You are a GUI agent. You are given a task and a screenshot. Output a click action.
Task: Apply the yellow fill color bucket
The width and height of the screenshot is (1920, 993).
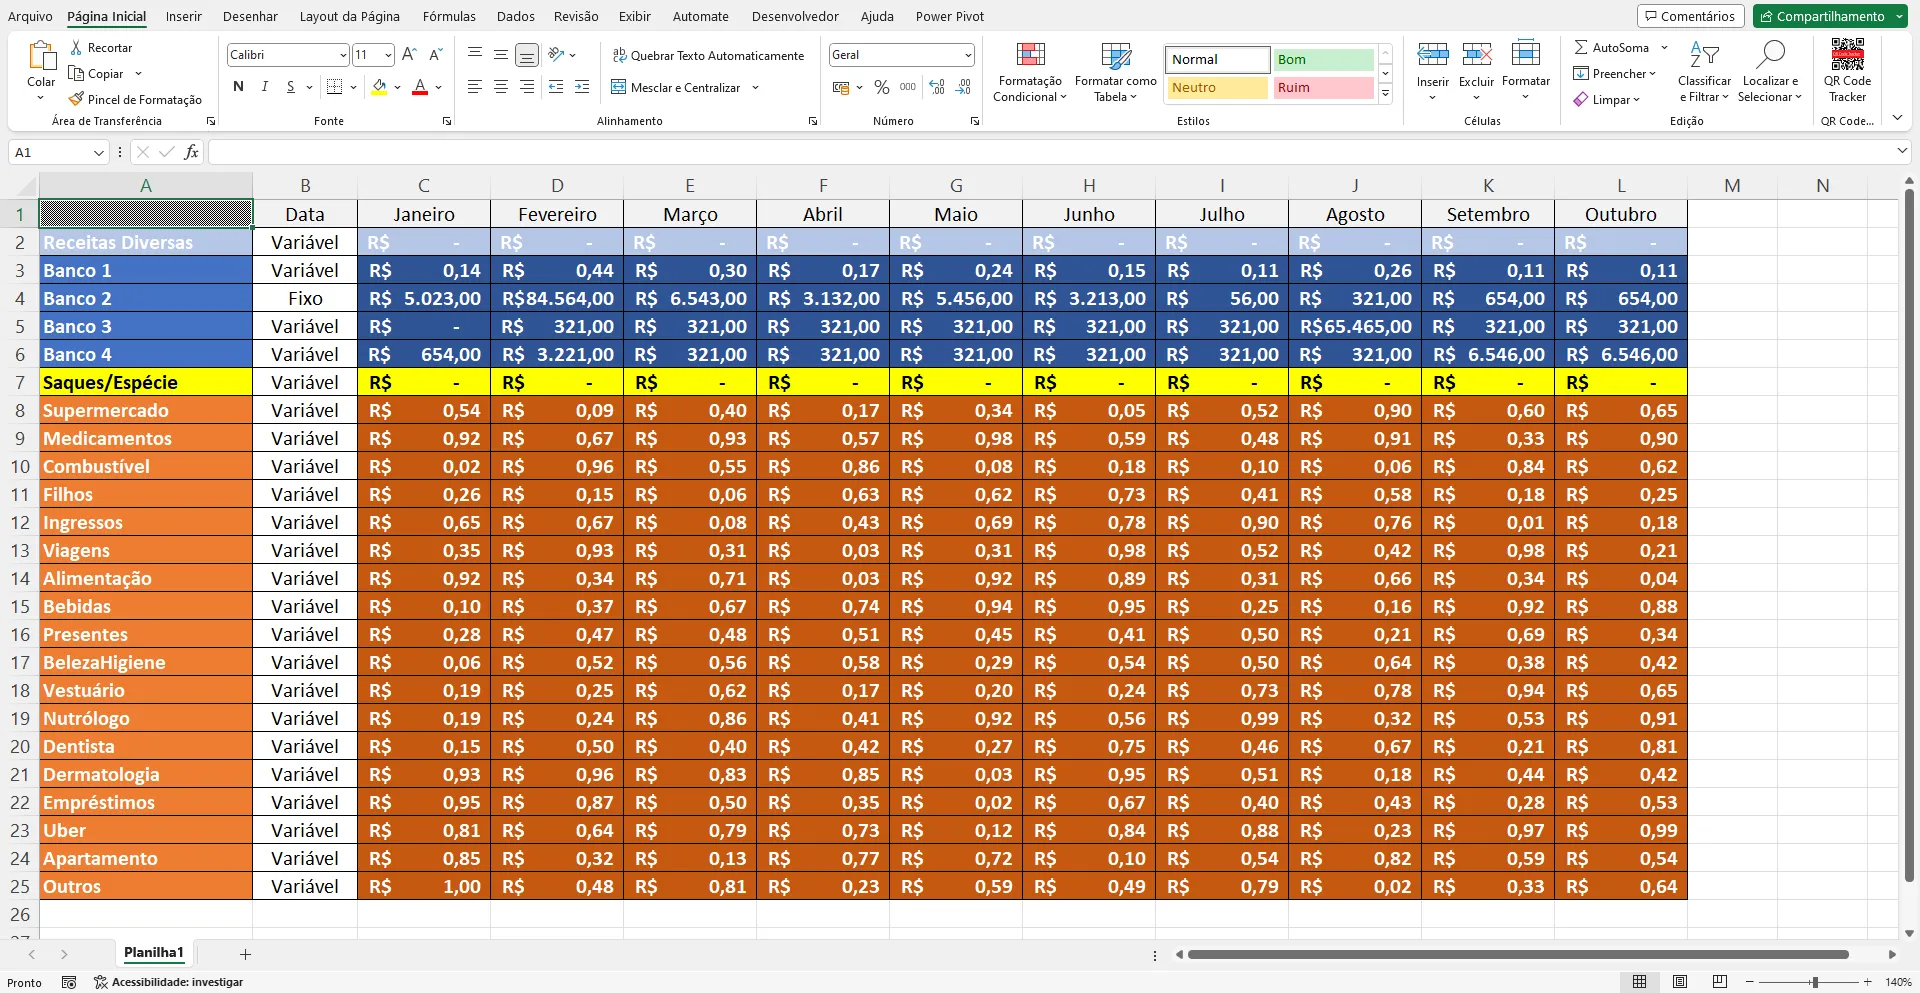click(x=379, y=87)
